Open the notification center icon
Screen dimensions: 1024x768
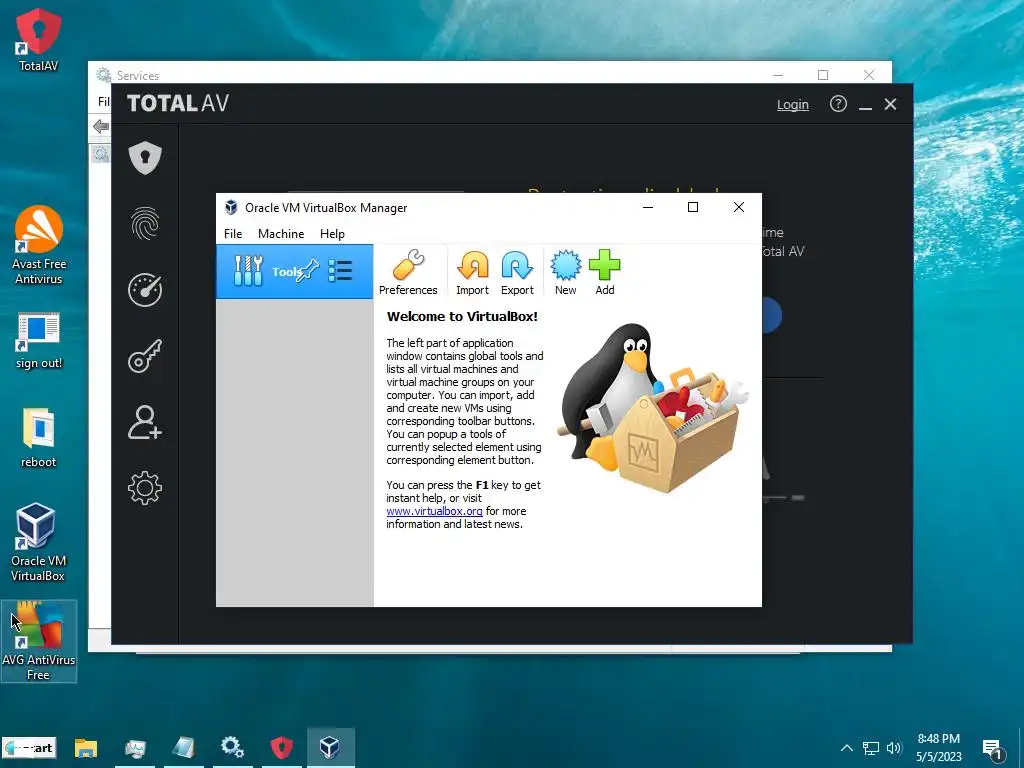994,750
